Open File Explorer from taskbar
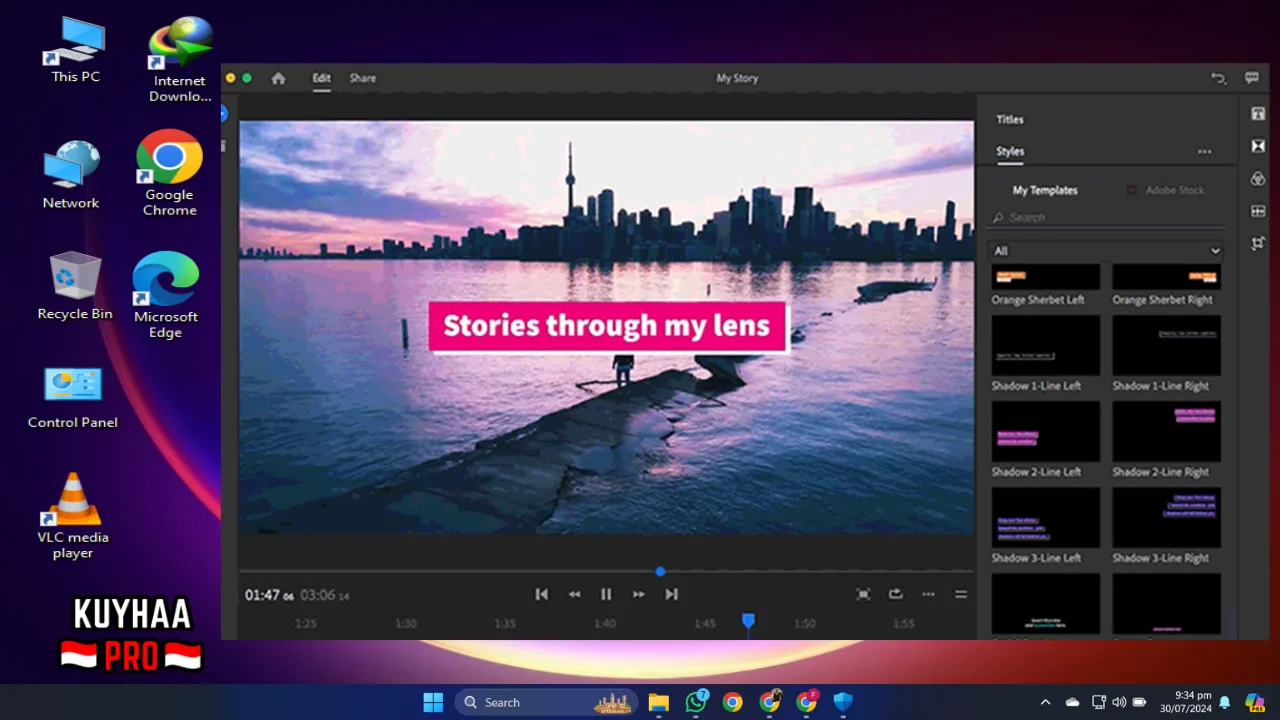 click(x=658, y=702)
